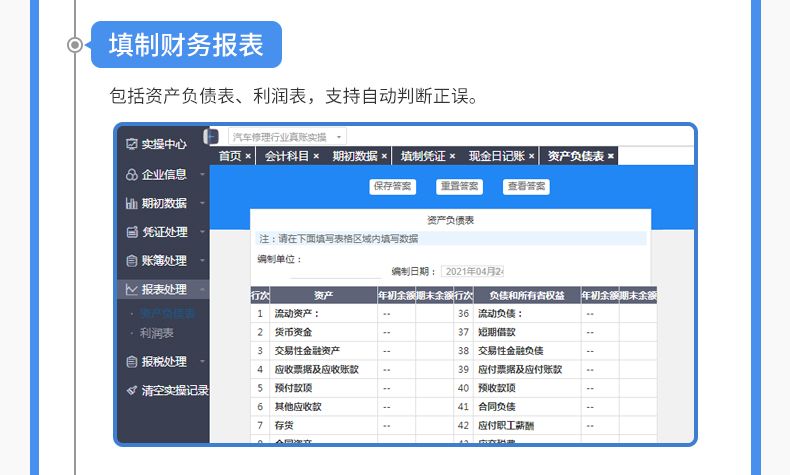790x475 pixels.
Task: Click the 账簿处理 document icon
Action: [x=131, y=260]
